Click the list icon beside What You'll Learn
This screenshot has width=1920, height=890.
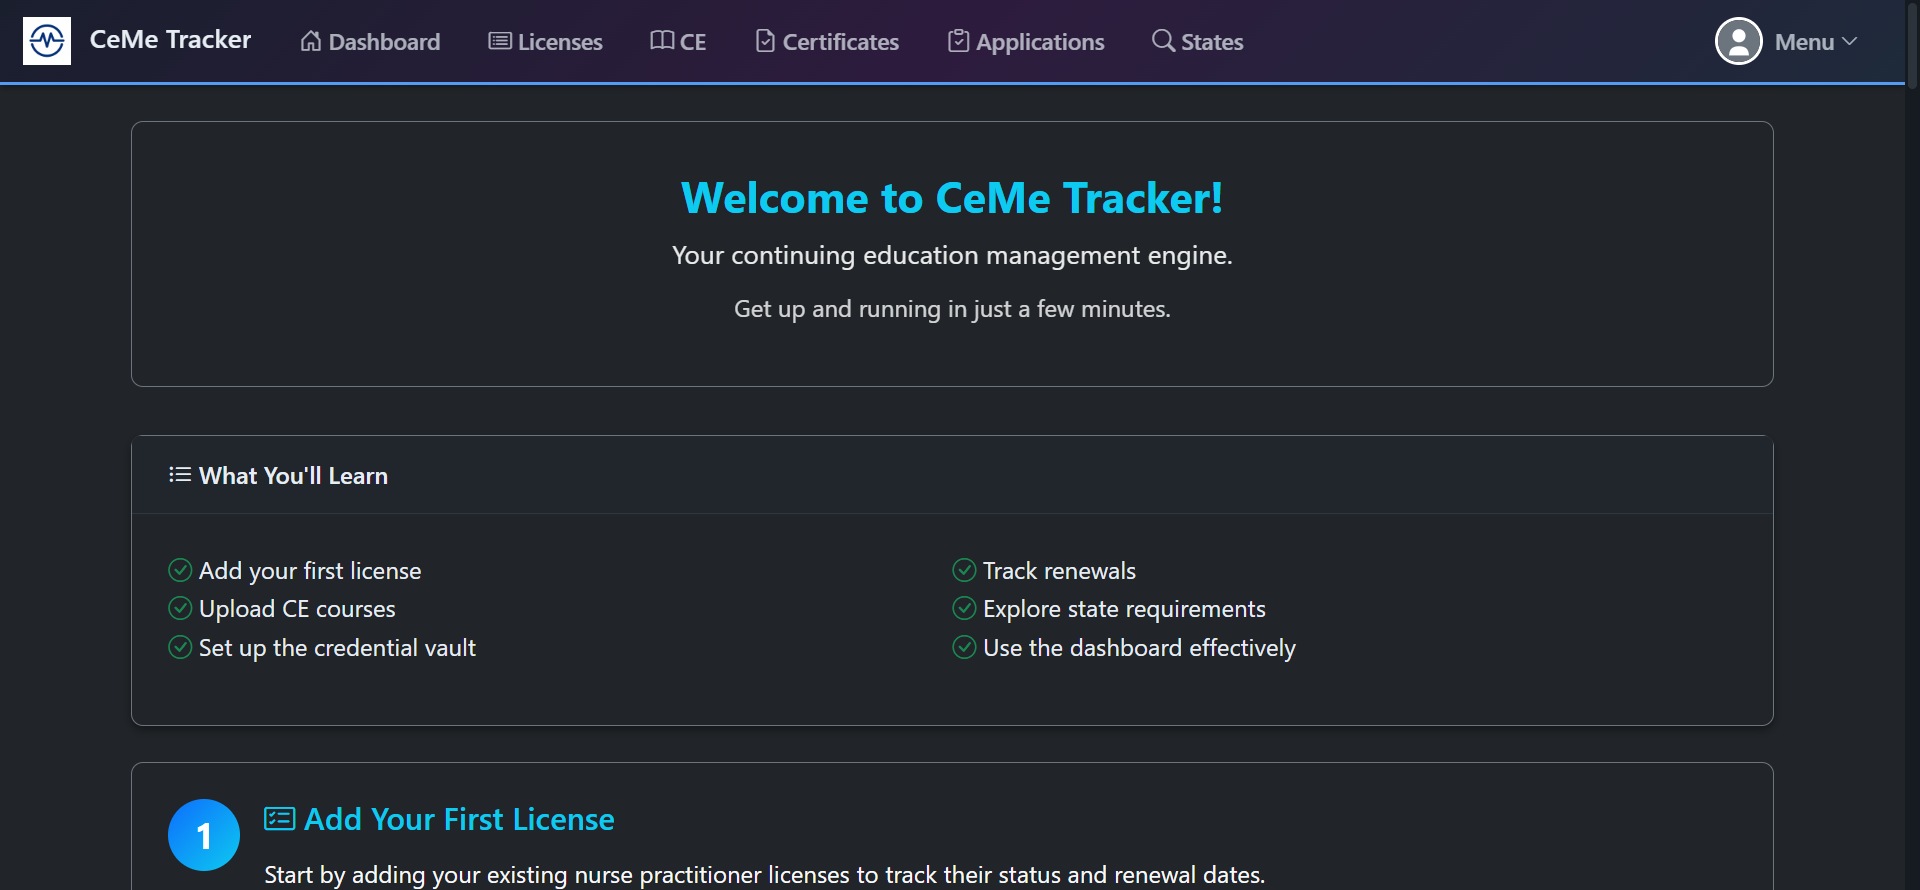(x=180, y=475)
